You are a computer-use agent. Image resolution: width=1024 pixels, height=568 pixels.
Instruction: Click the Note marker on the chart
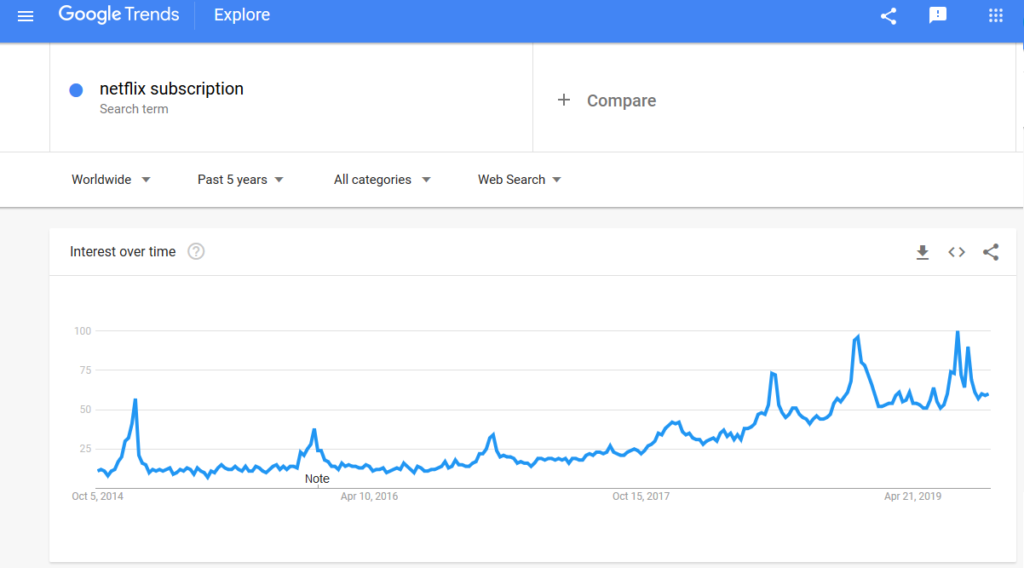tap(317, 479)
